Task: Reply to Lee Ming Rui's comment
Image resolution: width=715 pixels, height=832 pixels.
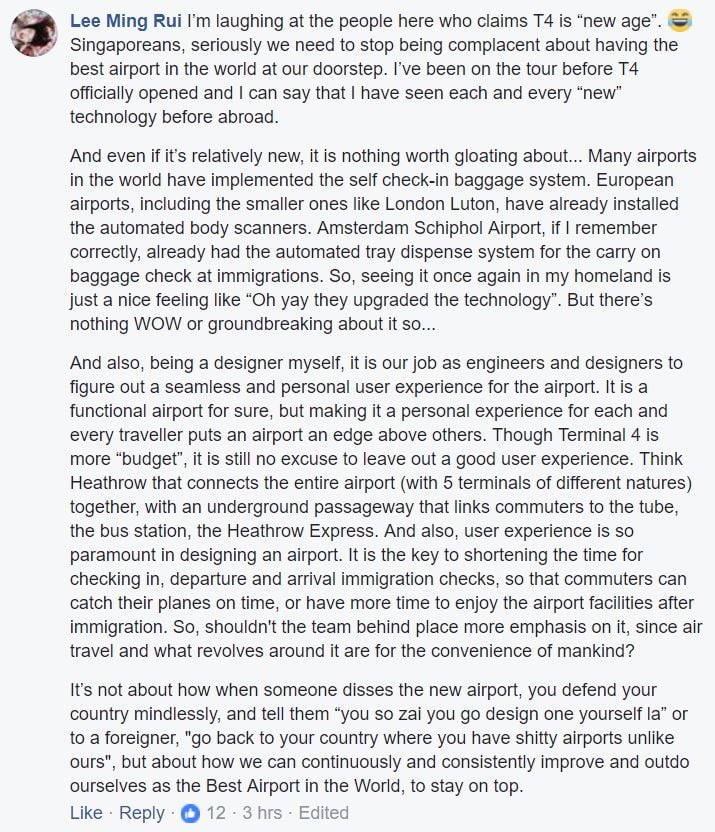Action: pos(142,813)
